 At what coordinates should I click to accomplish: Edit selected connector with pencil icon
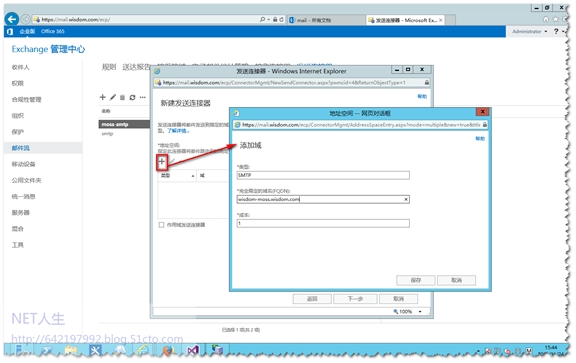(x=113, y=97)
